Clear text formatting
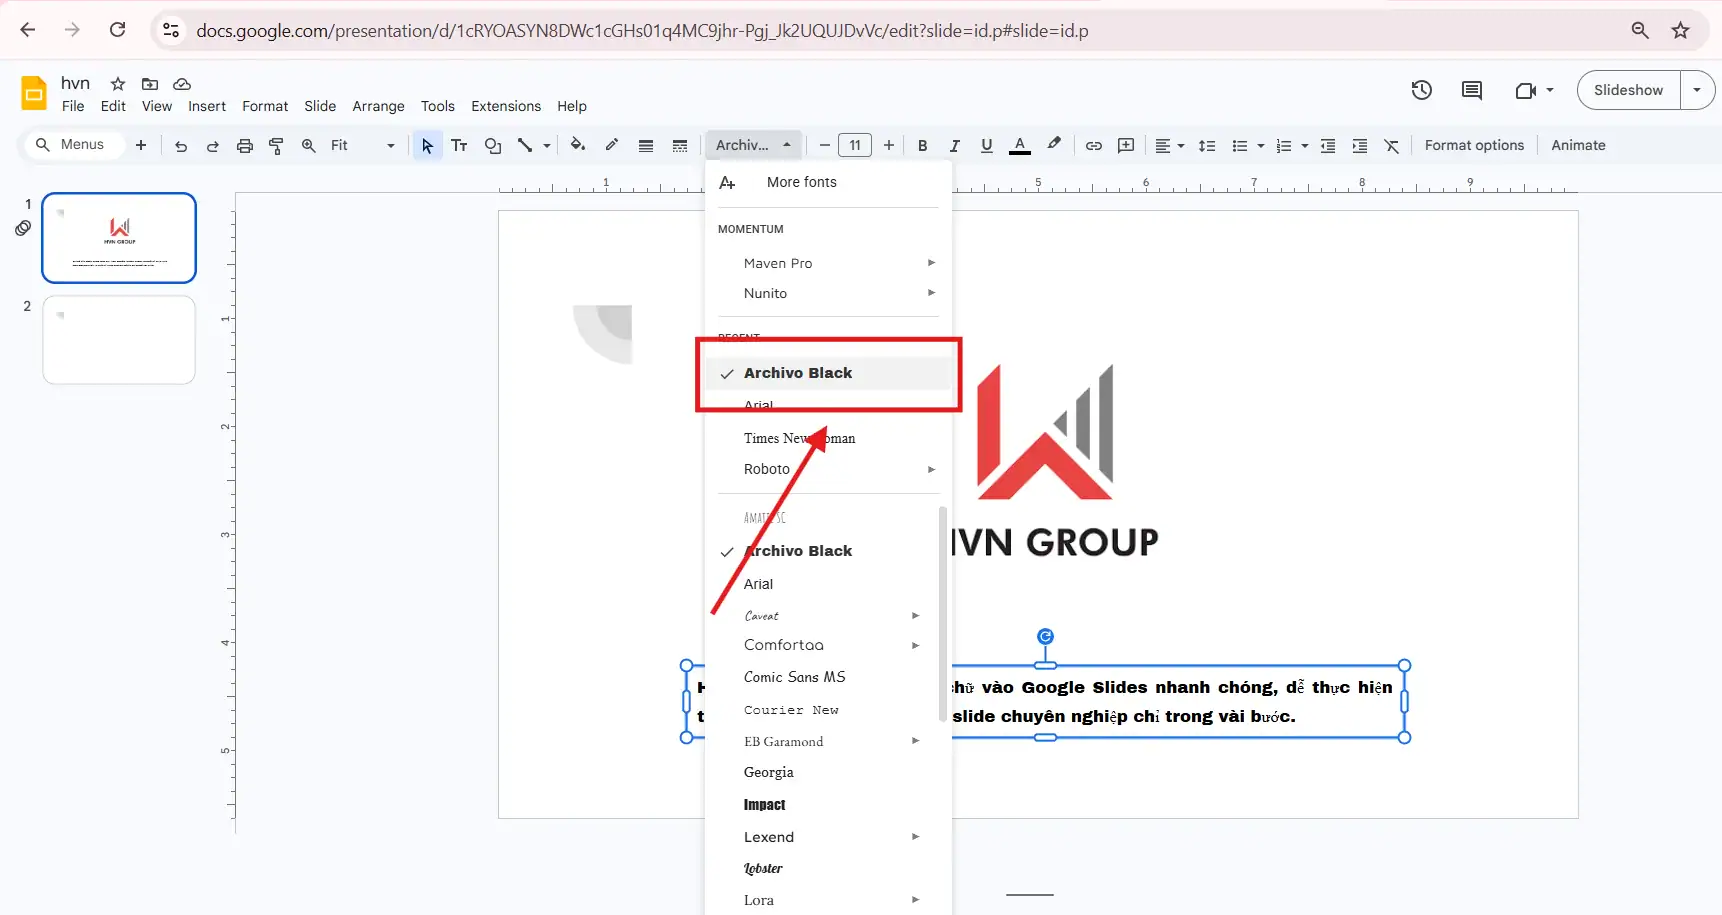This screenshot has height=915, width=1722. (1392, 146)
